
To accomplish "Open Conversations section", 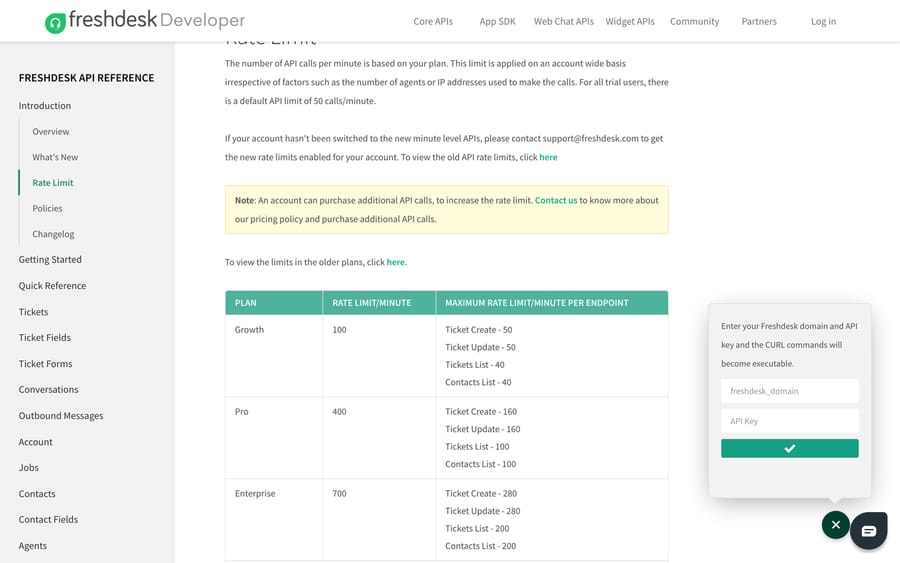I will (x=48, y=390).
